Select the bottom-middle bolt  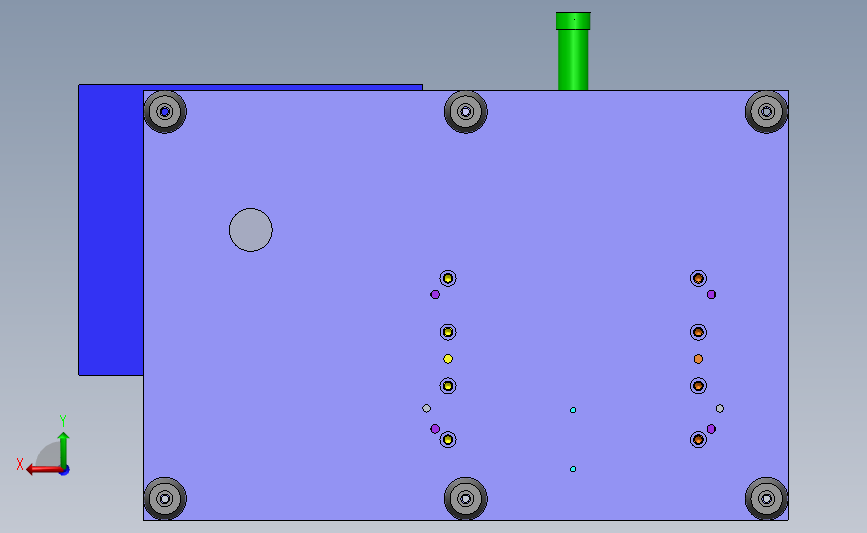point(466,499)
